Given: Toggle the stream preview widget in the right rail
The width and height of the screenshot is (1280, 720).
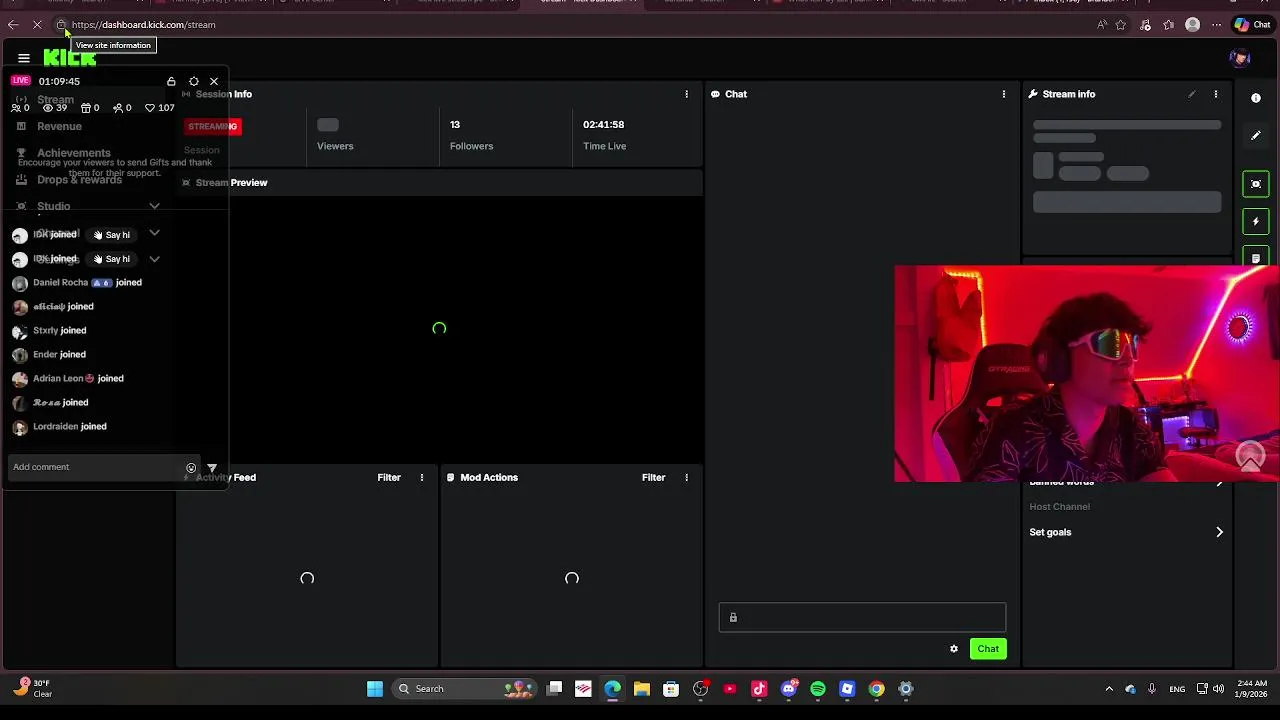Looking at the screenshot, I should click(1256, 184).
